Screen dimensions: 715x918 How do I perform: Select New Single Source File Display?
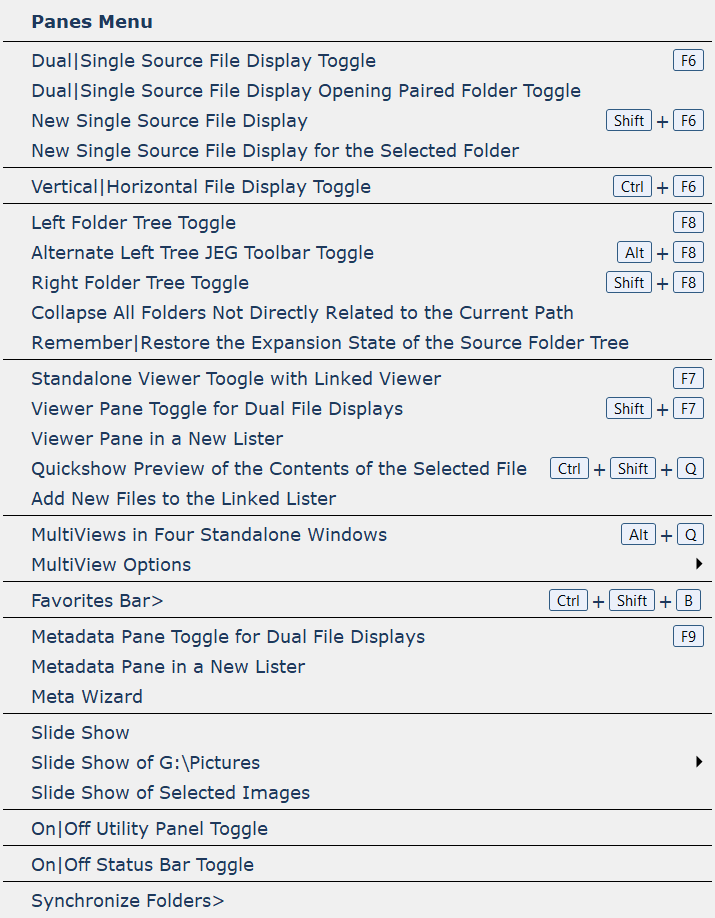(169, 121)
